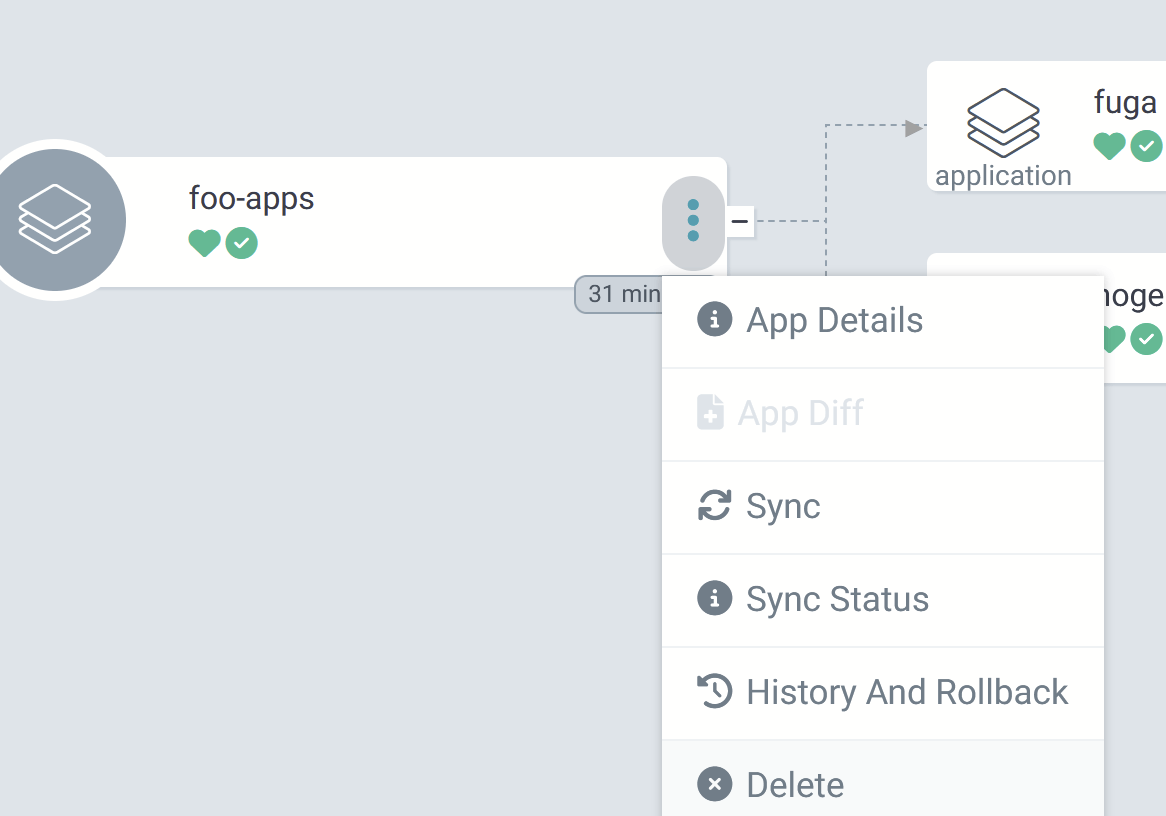This screenshot has width=1166, height=816.
Task: Click the fuga application layers icon
Action: pos(1003,121)
